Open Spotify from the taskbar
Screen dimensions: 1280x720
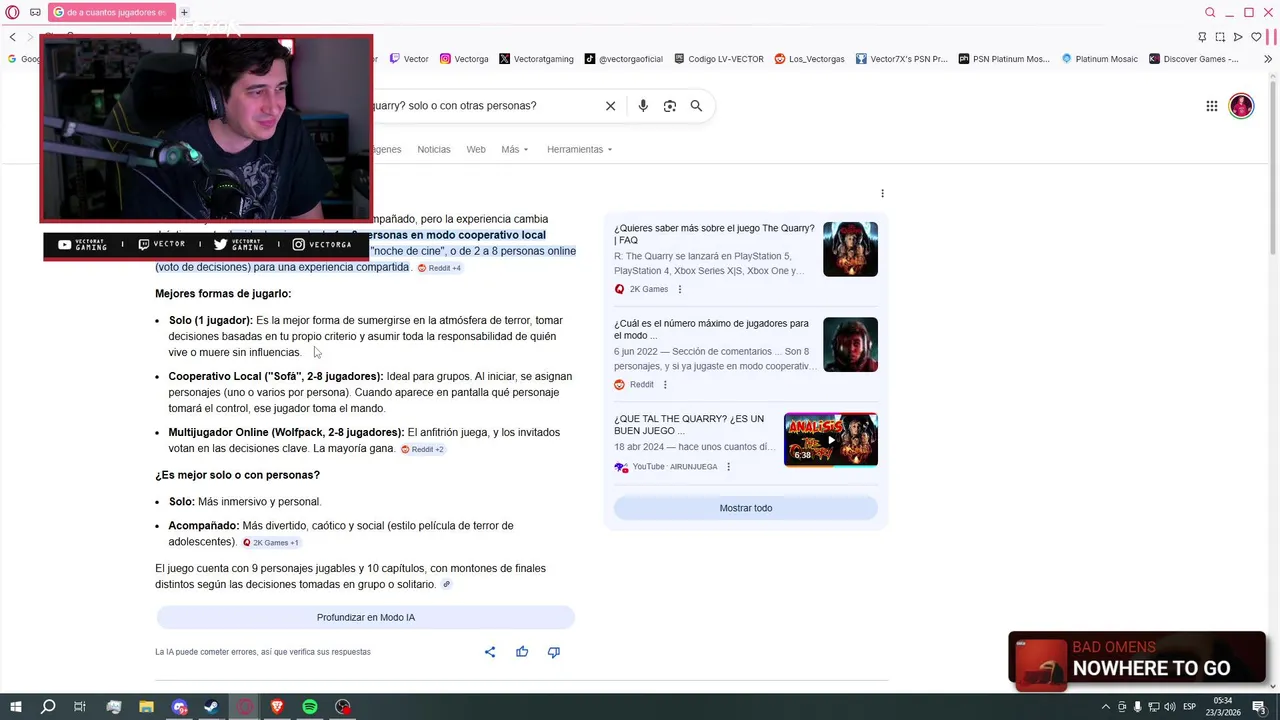coord(310,707)
